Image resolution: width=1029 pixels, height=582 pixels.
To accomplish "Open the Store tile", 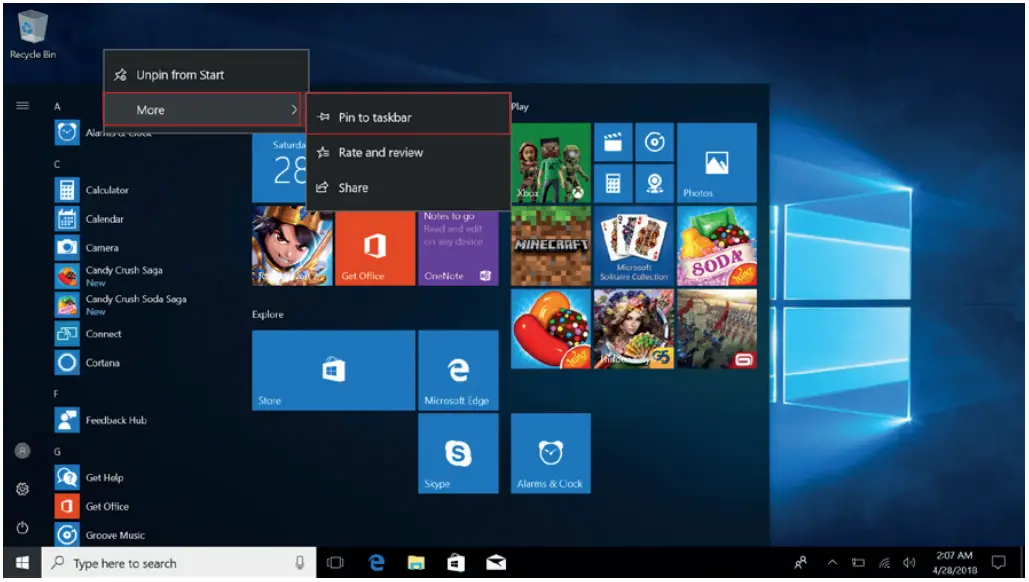I will click(332, 370).
